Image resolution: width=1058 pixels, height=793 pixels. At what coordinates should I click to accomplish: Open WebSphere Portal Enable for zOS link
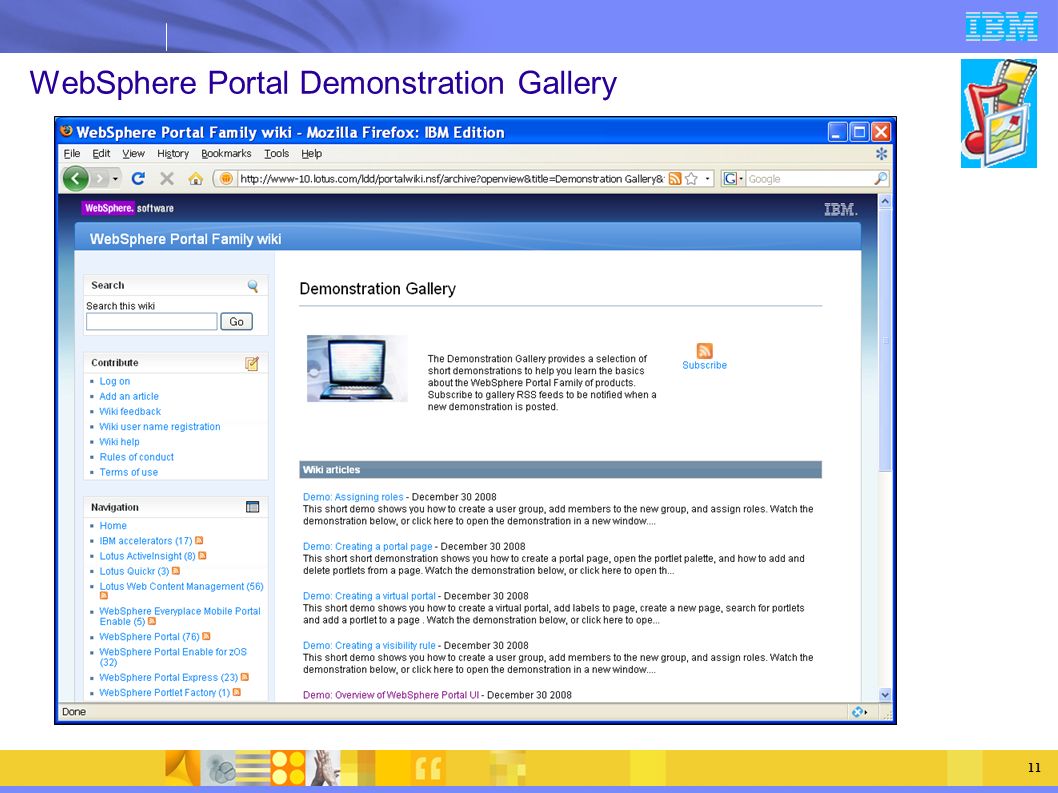173,657
